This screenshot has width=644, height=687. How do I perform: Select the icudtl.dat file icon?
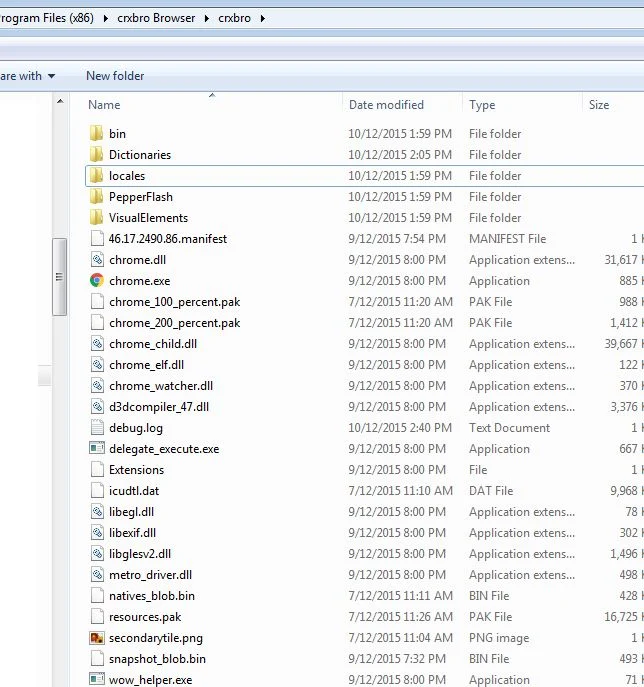[97, 491]
